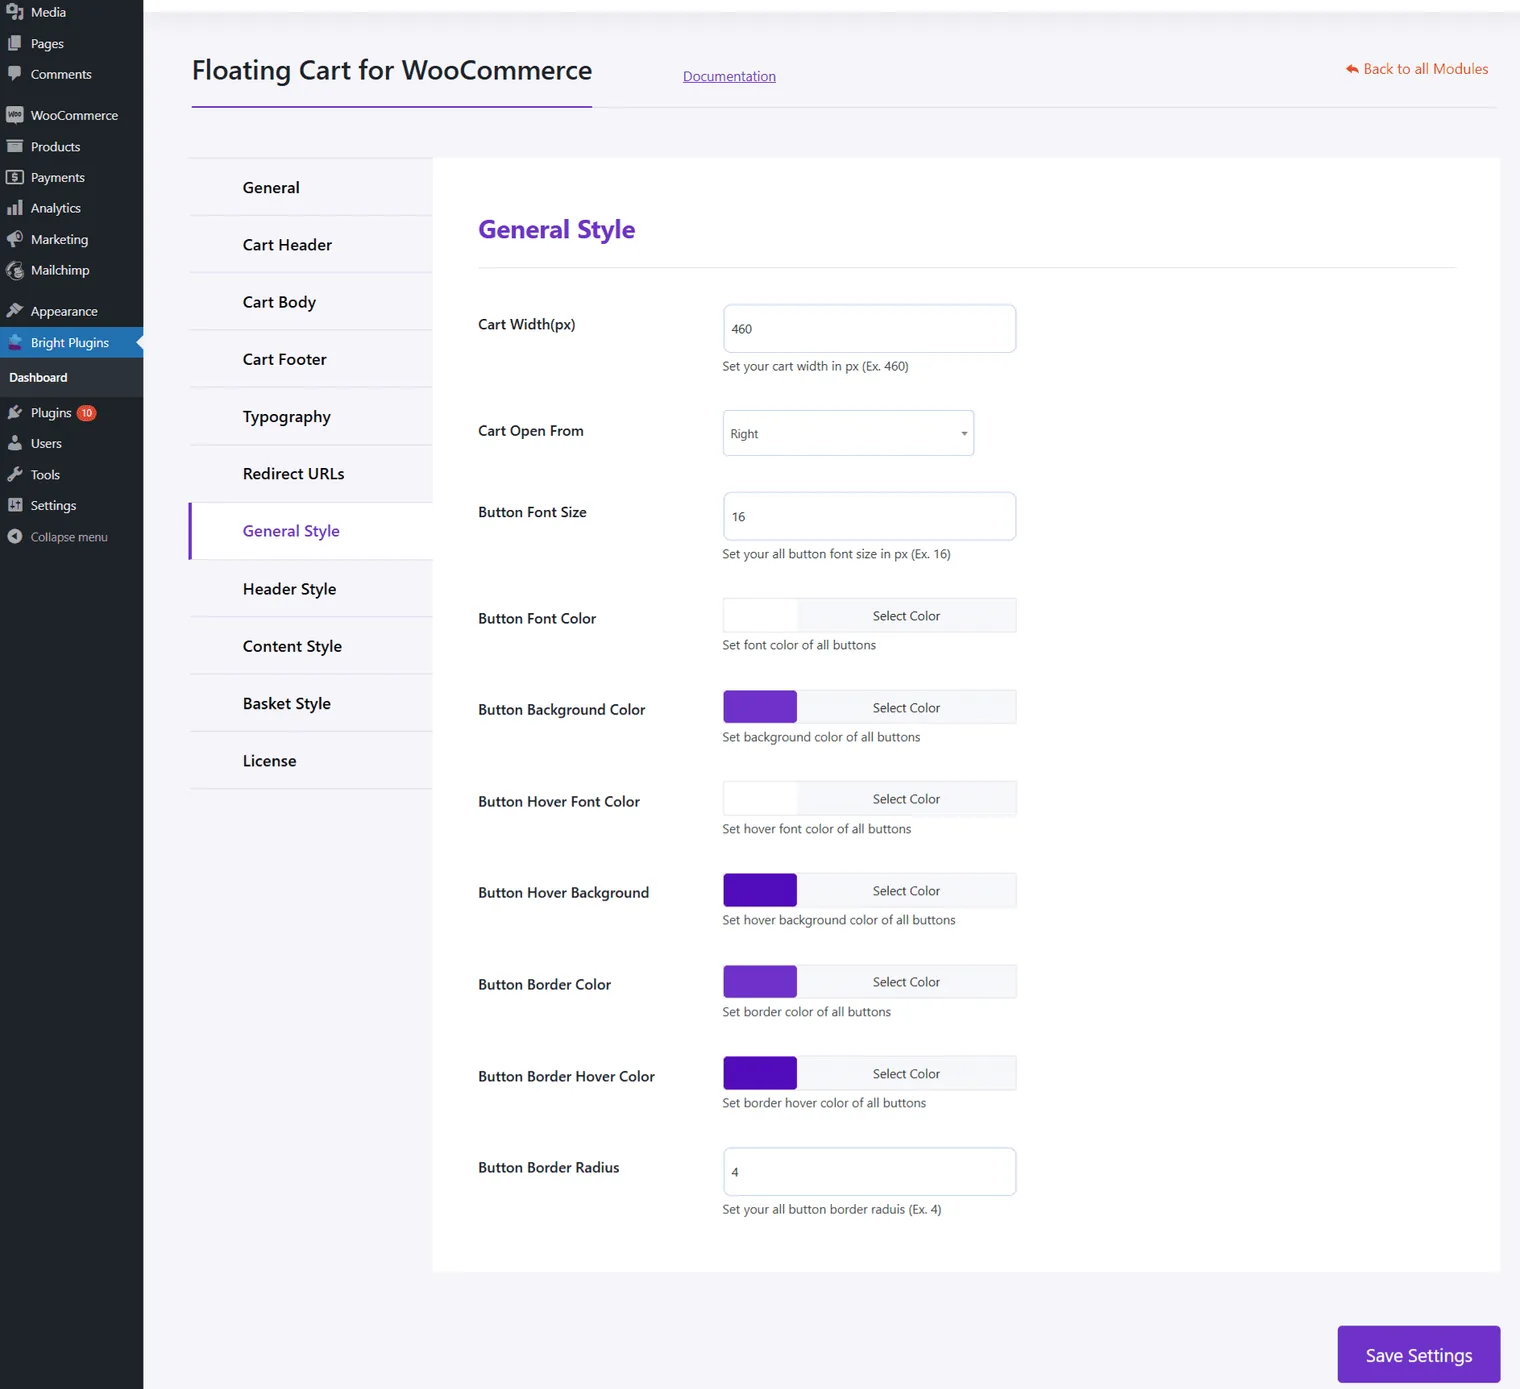Screen dimensions: 1520x1389
Task: Select the General Style tab
Action: pos(311,531)
